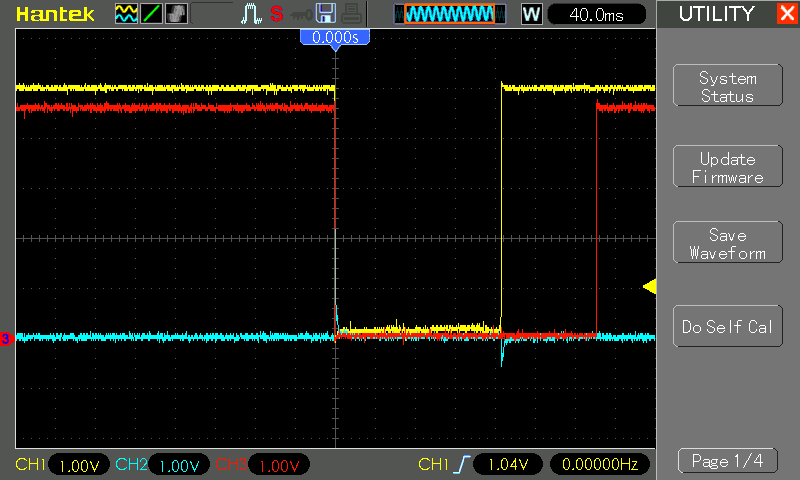The image size is (800, 480).
Task: Go to next page via Page 1/4
Action: coord(728,461)
